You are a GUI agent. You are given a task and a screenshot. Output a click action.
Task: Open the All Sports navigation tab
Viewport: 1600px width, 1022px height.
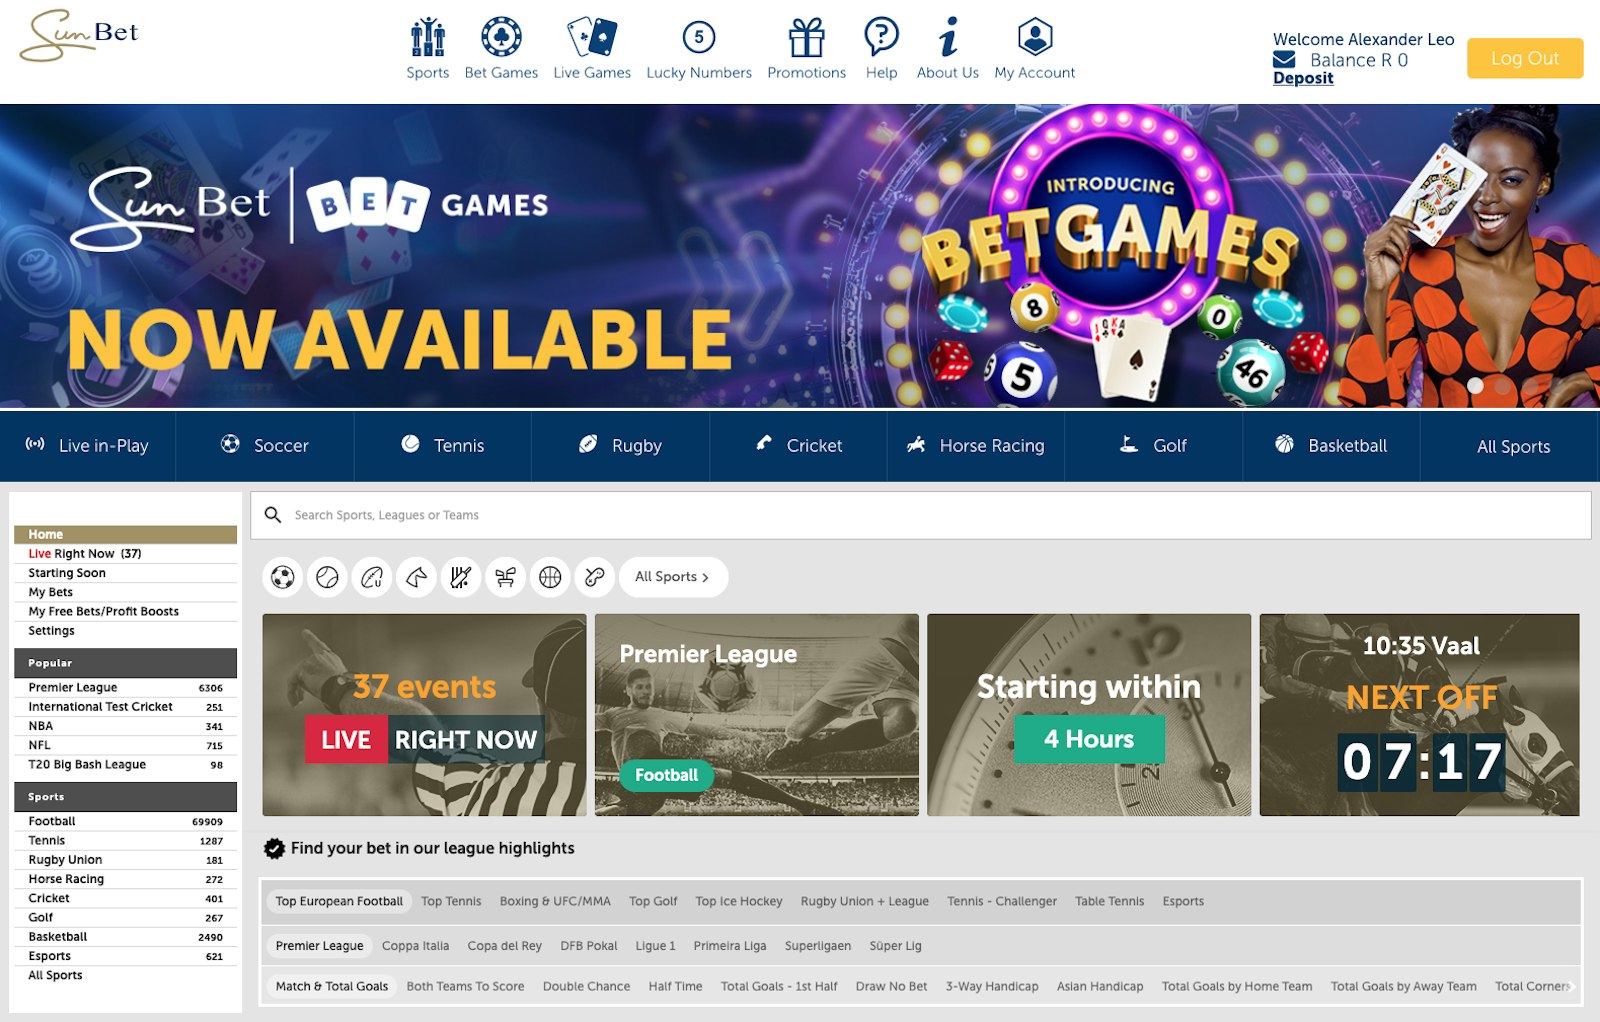(x=1513, y=446)
